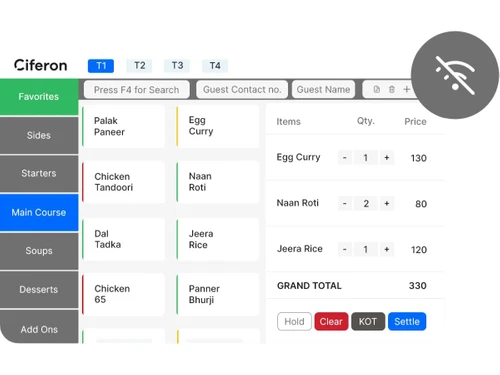The image size is (500, 375).
Task: Click the offline no-wifi badge icon
Action: click(455, 75)
